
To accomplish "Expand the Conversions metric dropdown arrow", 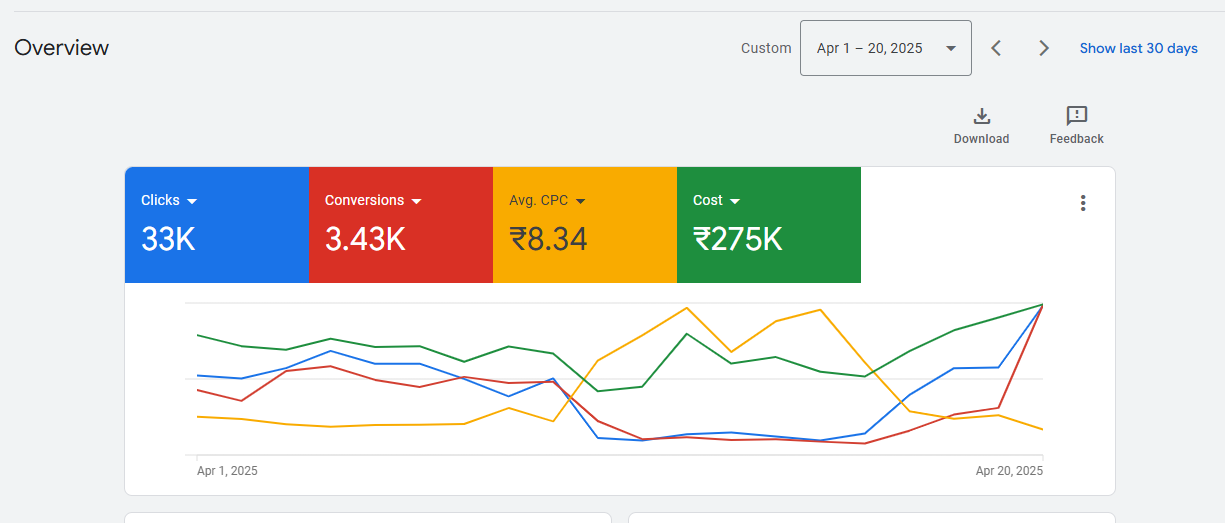I will click(417, 201).
